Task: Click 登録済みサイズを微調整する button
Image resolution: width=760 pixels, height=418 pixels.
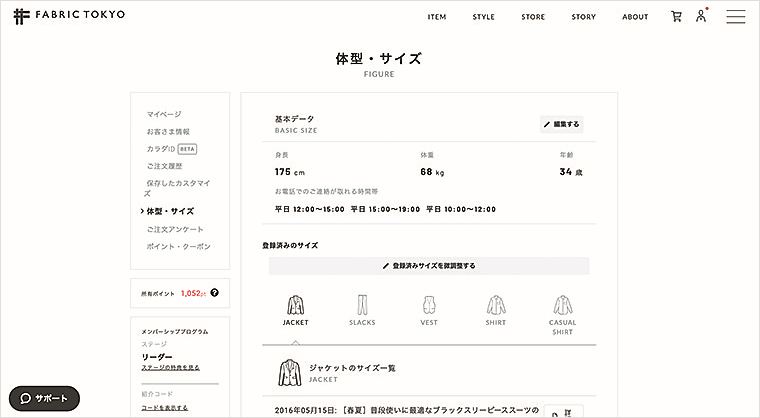Action: point(429,266)
